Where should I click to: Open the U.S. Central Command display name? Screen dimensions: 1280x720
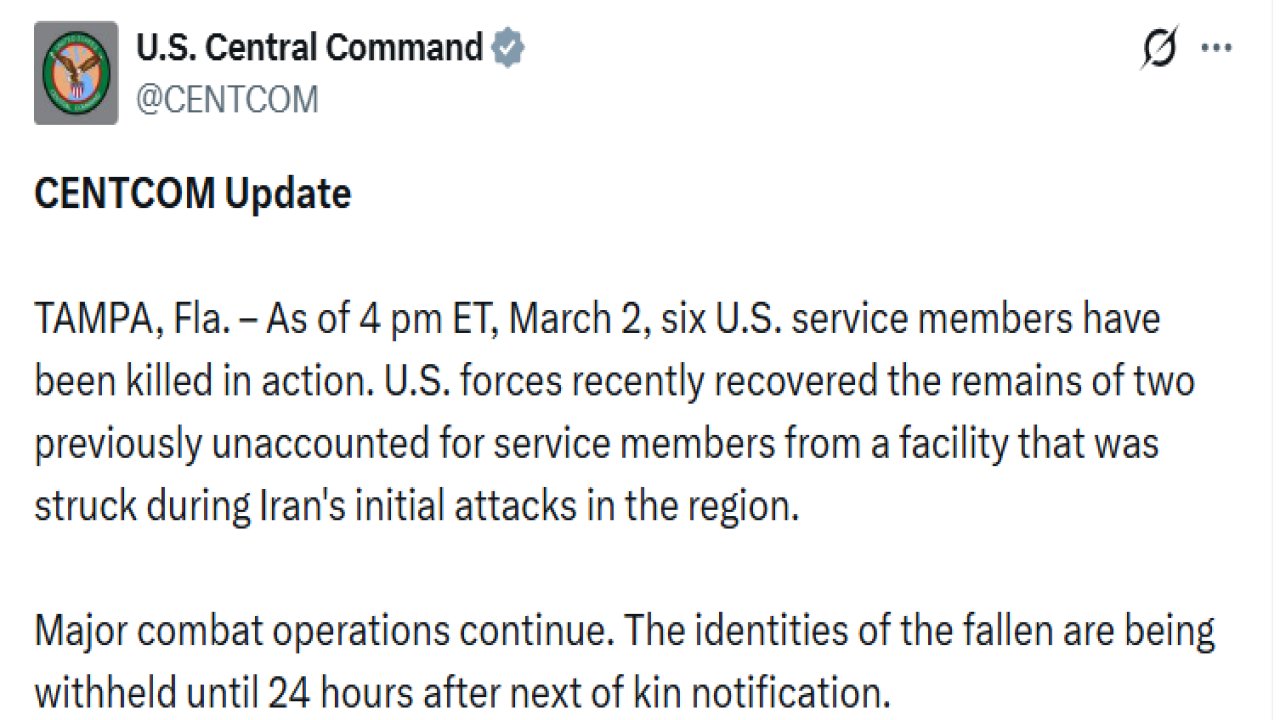pyautogui.click(x=309, y=47)
